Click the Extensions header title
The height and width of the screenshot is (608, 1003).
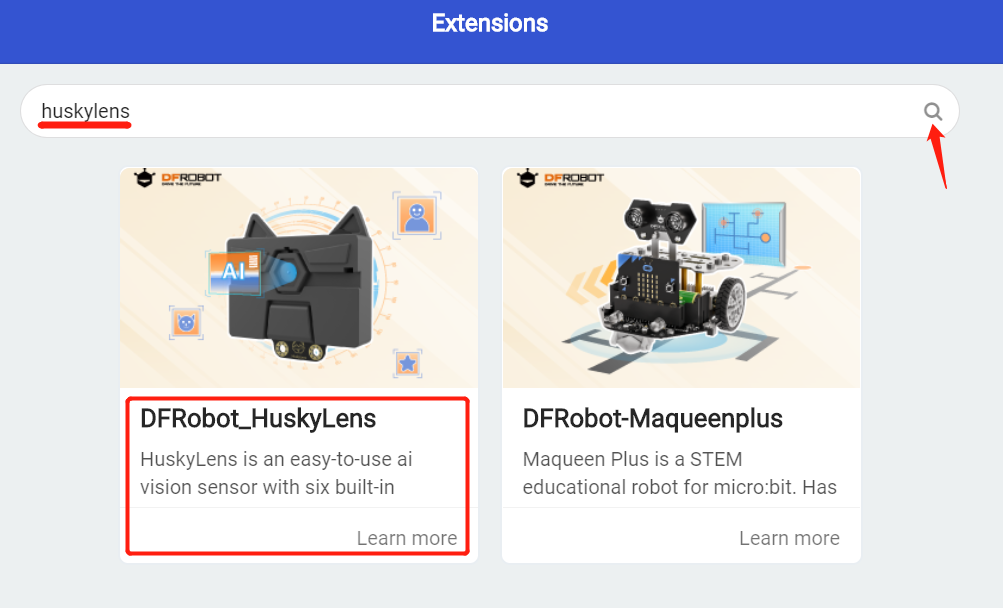490,24
